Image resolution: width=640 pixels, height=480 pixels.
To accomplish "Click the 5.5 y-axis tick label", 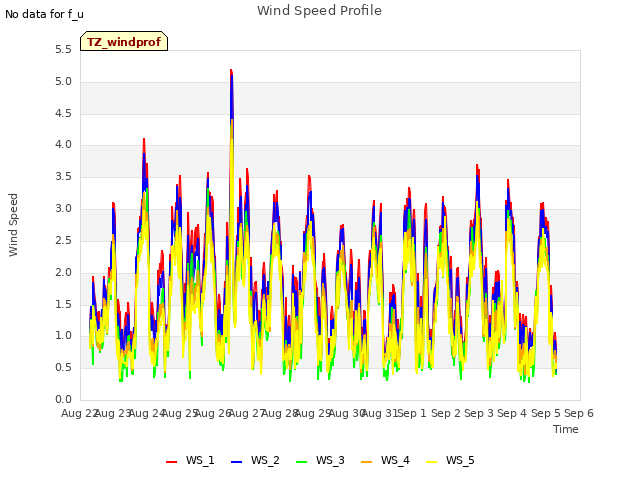I will pos(63,50).
